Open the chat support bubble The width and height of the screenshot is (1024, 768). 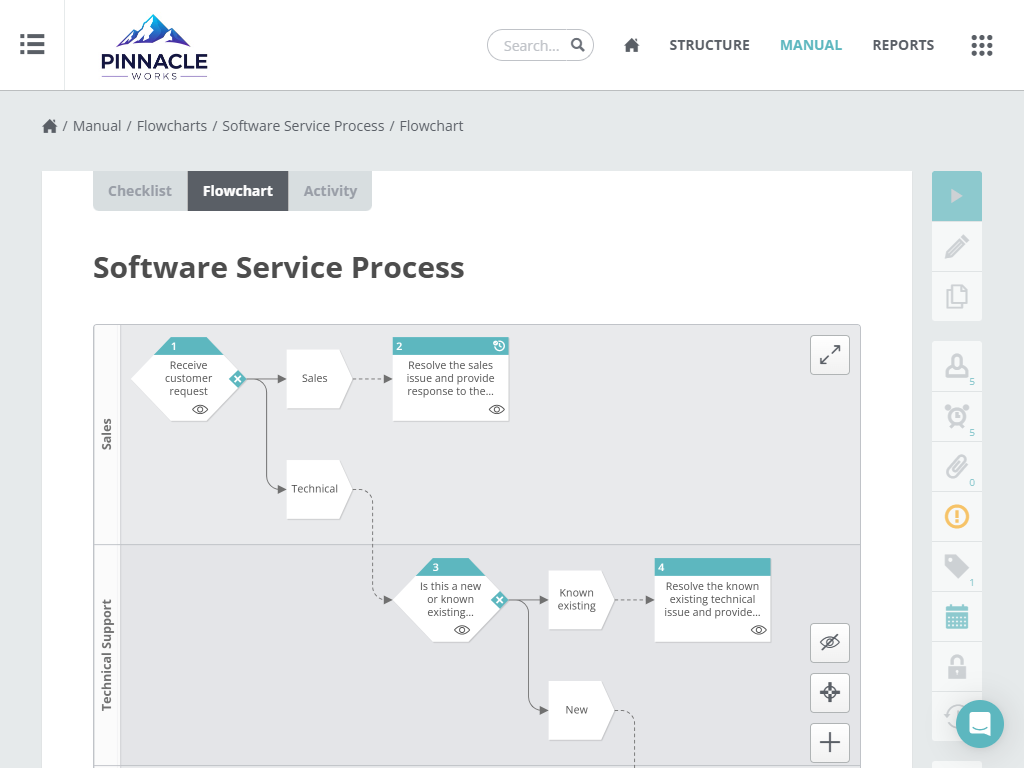tap(980, 724)
